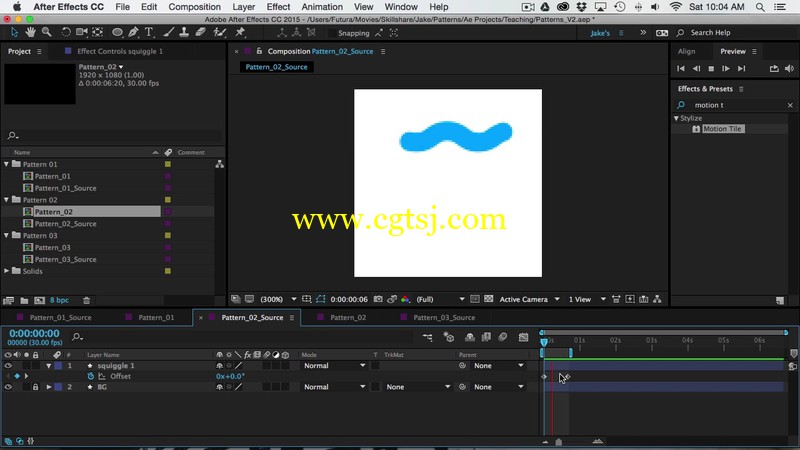Select the Puppet Pin tool

tap(240, 32)
